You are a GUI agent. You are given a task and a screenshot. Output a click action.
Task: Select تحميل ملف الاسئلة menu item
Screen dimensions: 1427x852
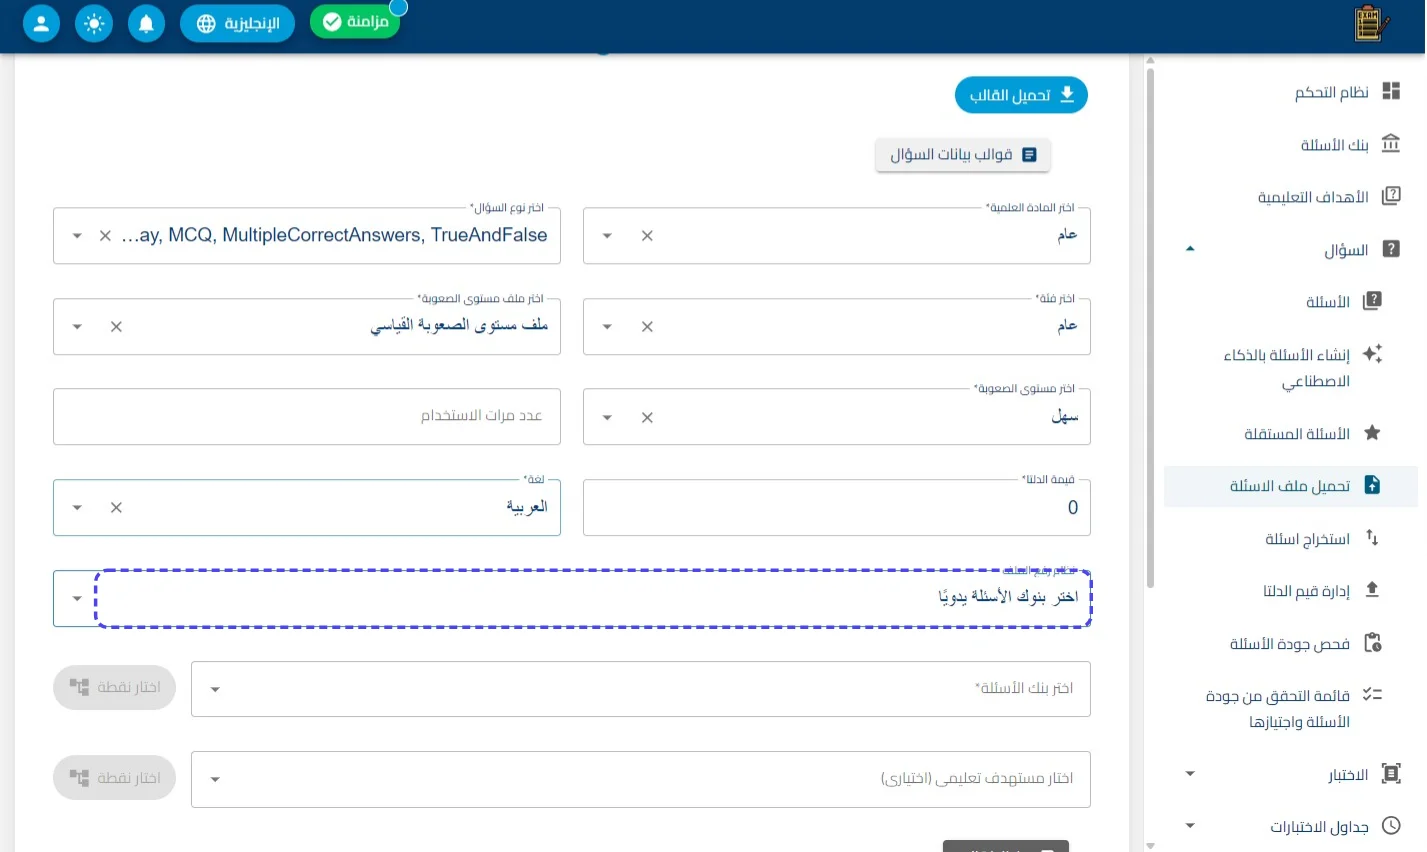point(1291,486)
